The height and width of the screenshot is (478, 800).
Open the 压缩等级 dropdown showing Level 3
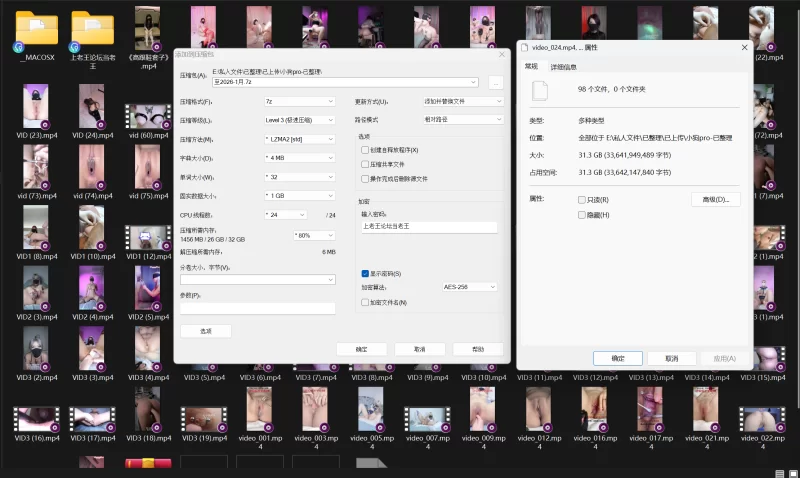(x=299, y=120)
